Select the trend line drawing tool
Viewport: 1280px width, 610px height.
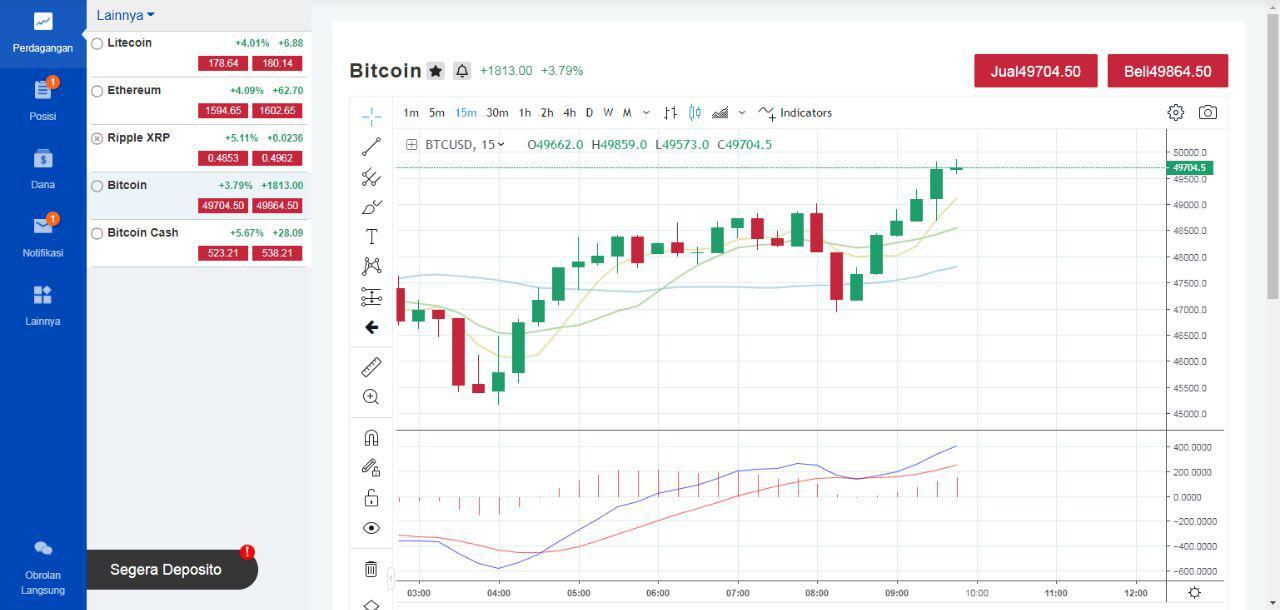click(x=371, y=147)
